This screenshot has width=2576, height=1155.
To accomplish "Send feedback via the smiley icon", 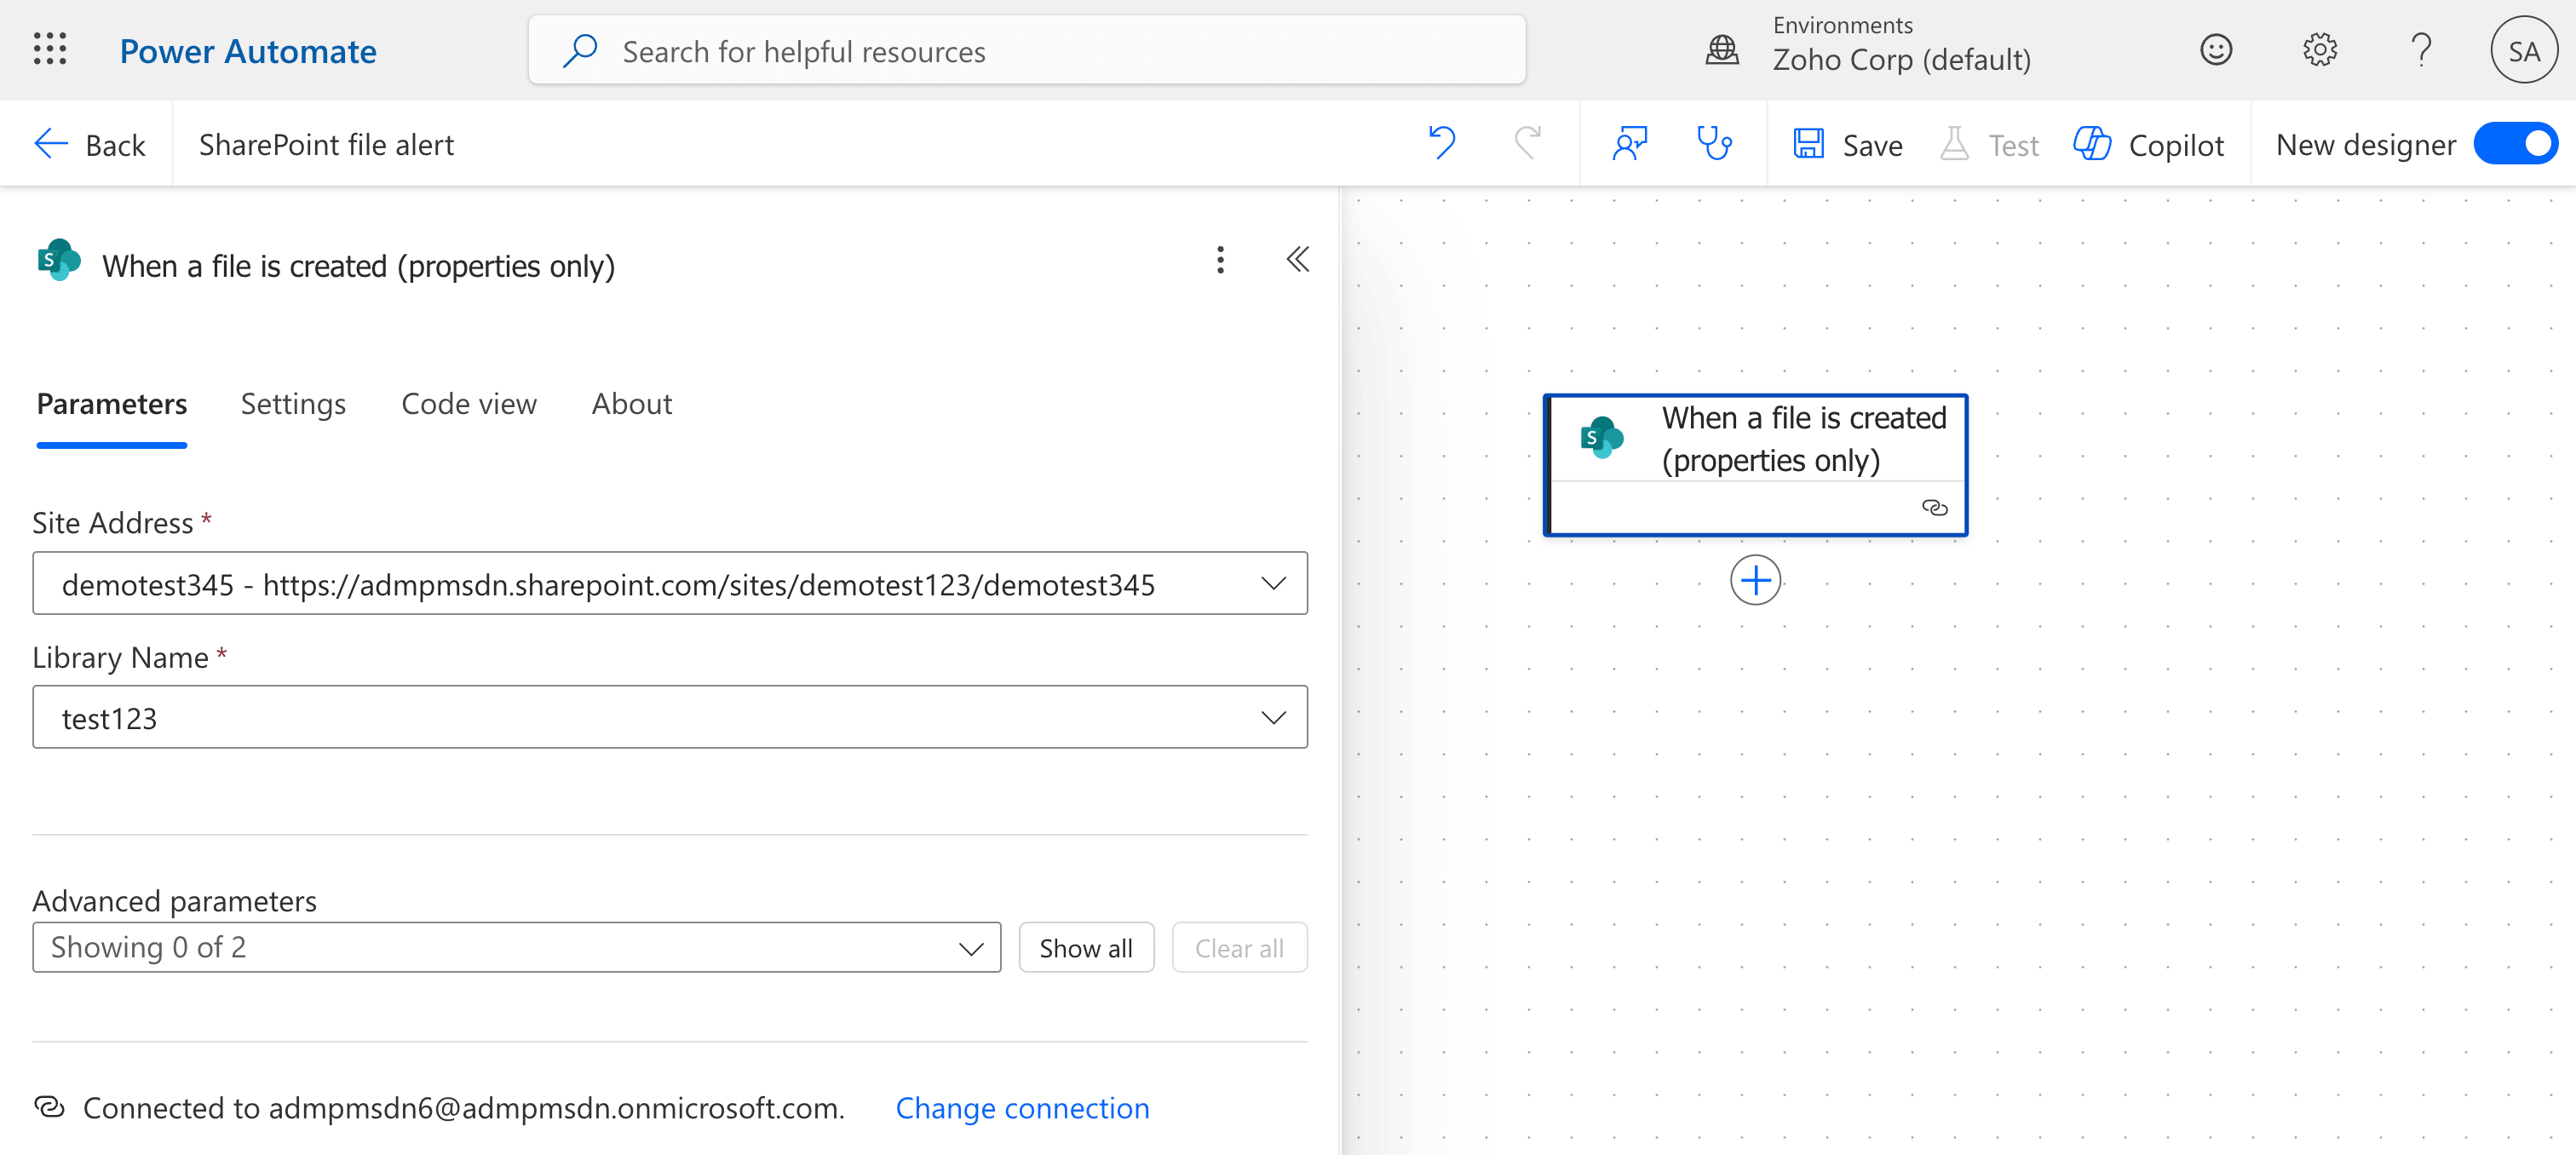I will [2216, 49].
